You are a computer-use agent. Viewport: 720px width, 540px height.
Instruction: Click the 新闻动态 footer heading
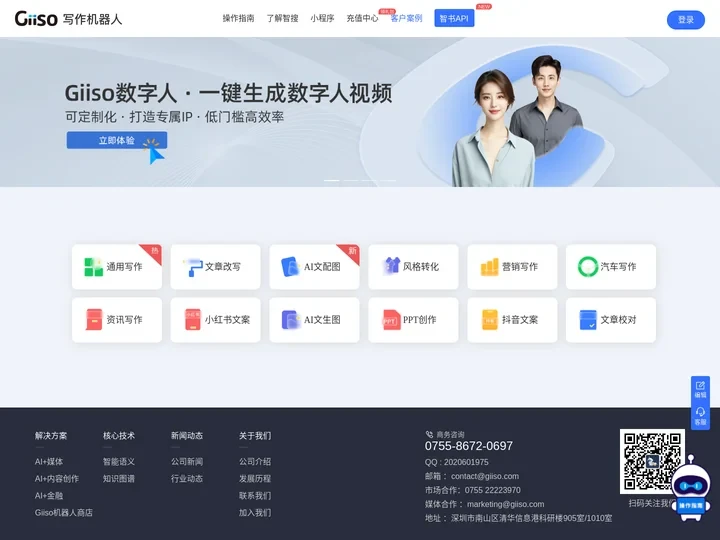pyautogui.click(x=187, y=436)
